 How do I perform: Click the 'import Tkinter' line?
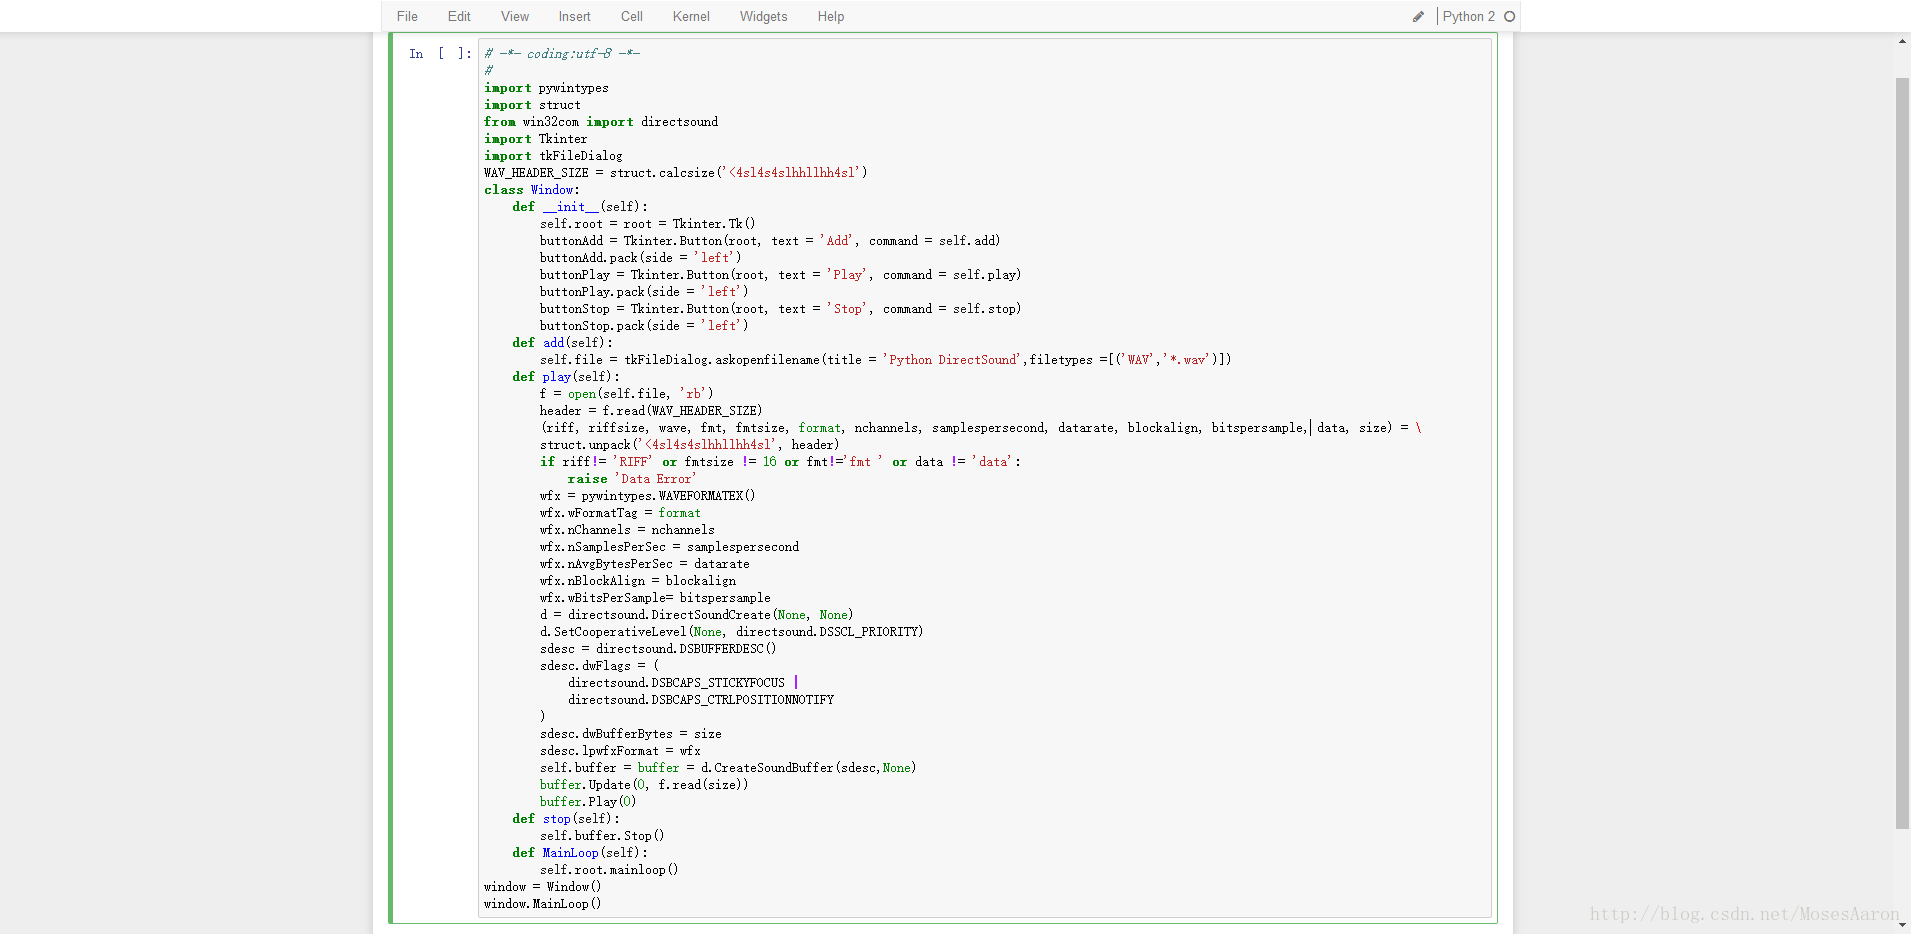pyautogui.click(x=536, y=139)
